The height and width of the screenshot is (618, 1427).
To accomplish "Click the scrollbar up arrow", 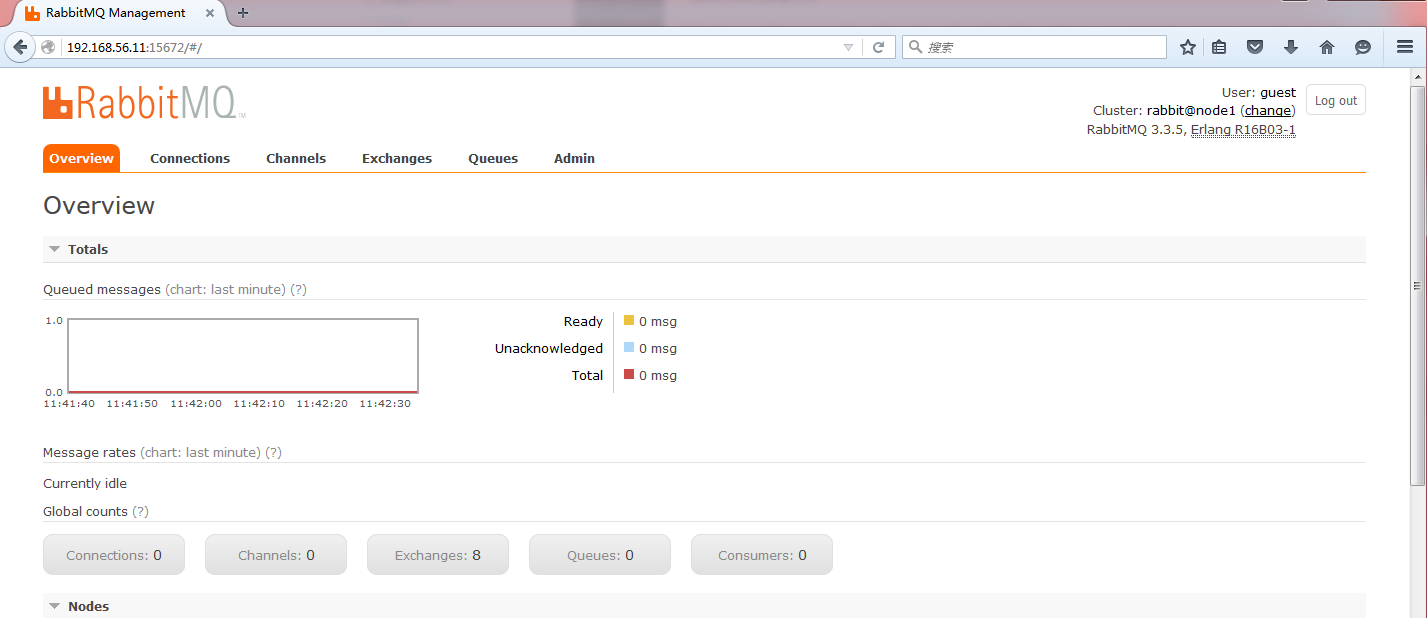I will [1418, 76].
